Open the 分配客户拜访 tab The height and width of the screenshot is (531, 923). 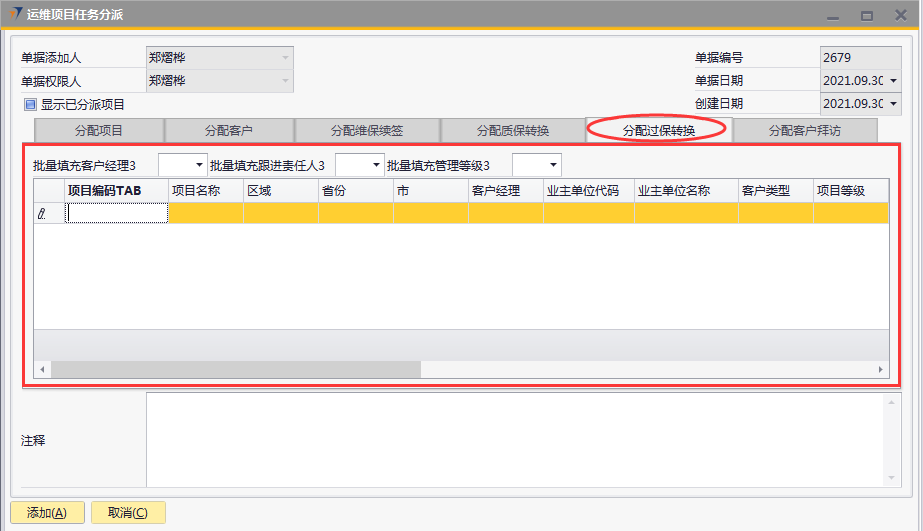click(806, 130)
